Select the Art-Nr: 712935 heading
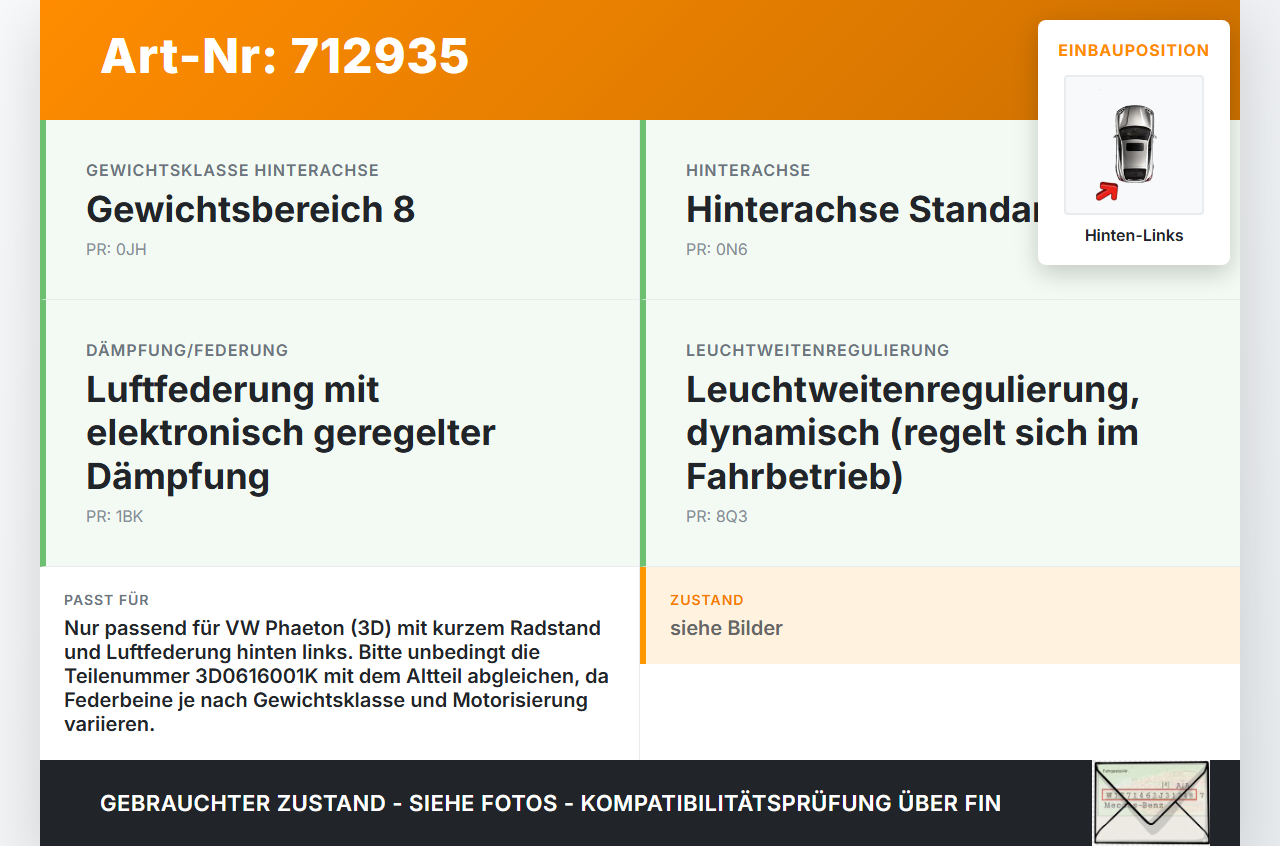This screenshot has width=1280, height=846. click(x=285, y=56)
